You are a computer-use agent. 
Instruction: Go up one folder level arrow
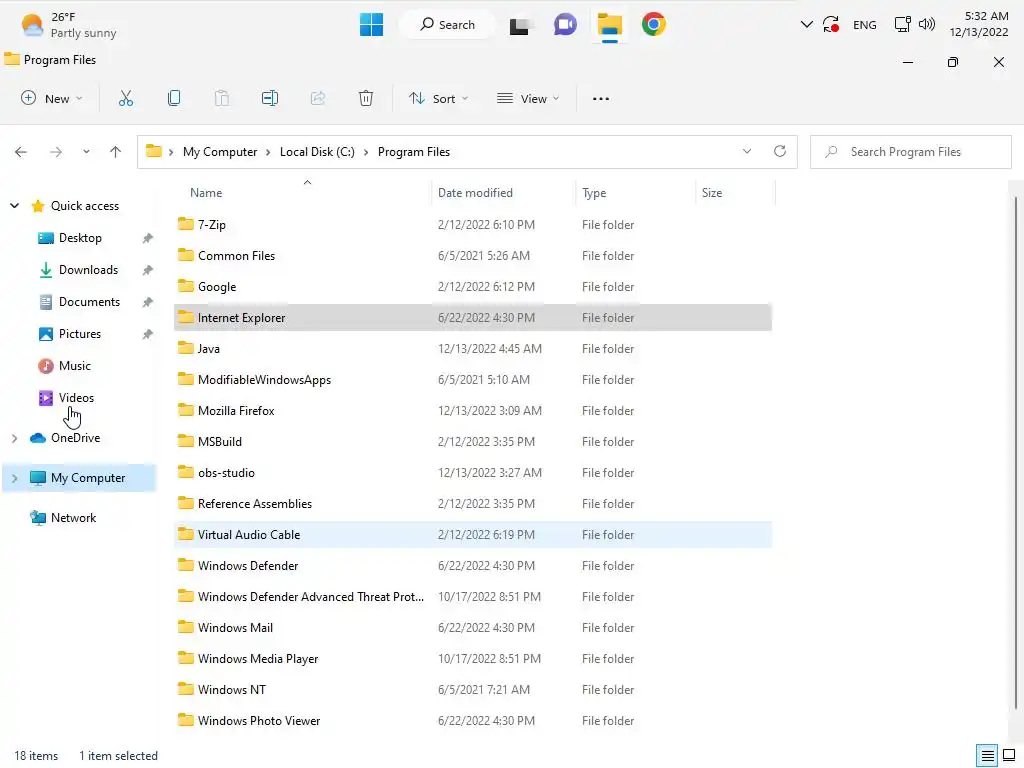pyautogui.click(x=116, y=152)
